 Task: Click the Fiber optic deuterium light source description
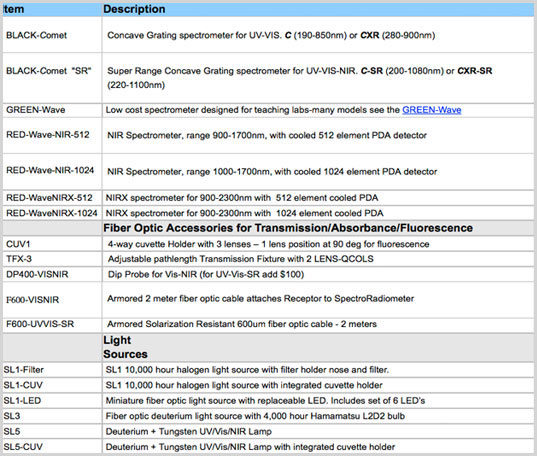tap(255, 416)
